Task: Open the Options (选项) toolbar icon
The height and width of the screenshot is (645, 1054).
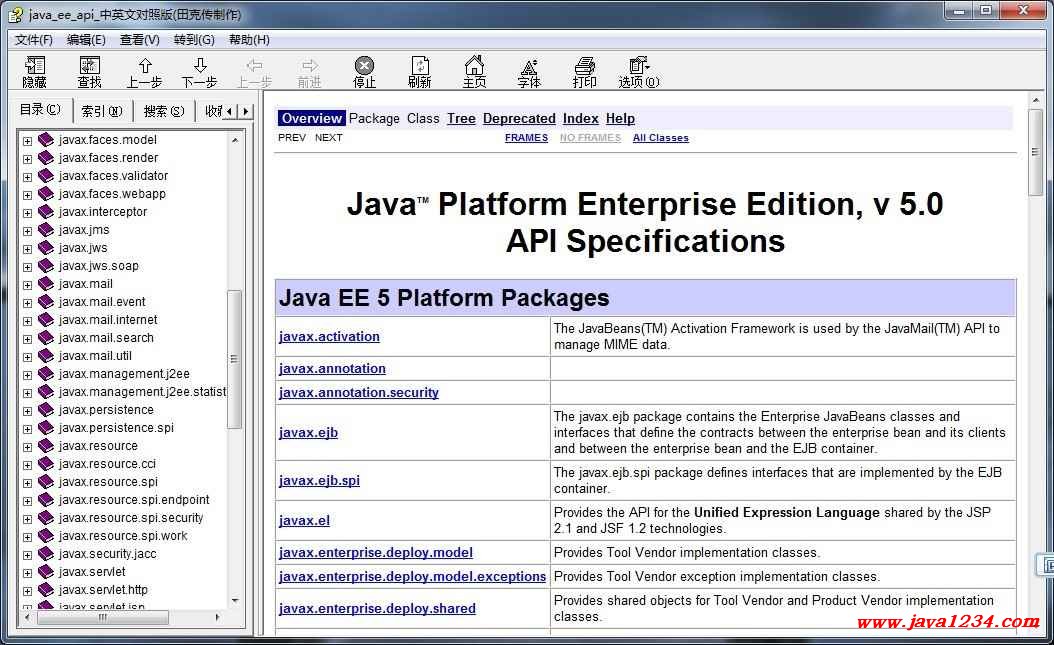Action: pos(639,72)
